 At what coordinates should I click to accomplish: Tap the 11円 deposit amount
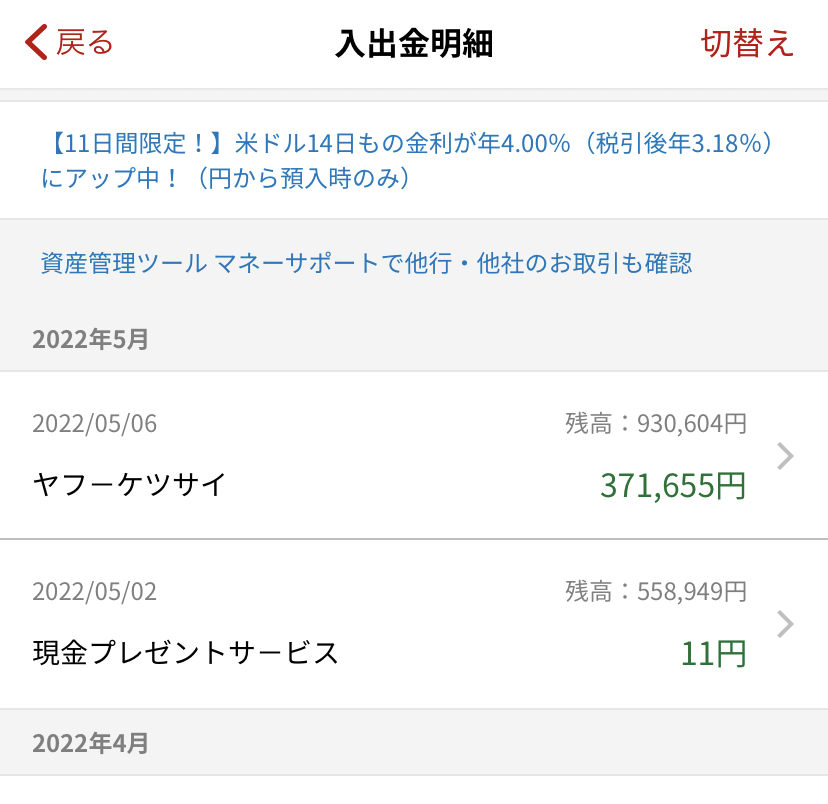[x=713, y=654]
